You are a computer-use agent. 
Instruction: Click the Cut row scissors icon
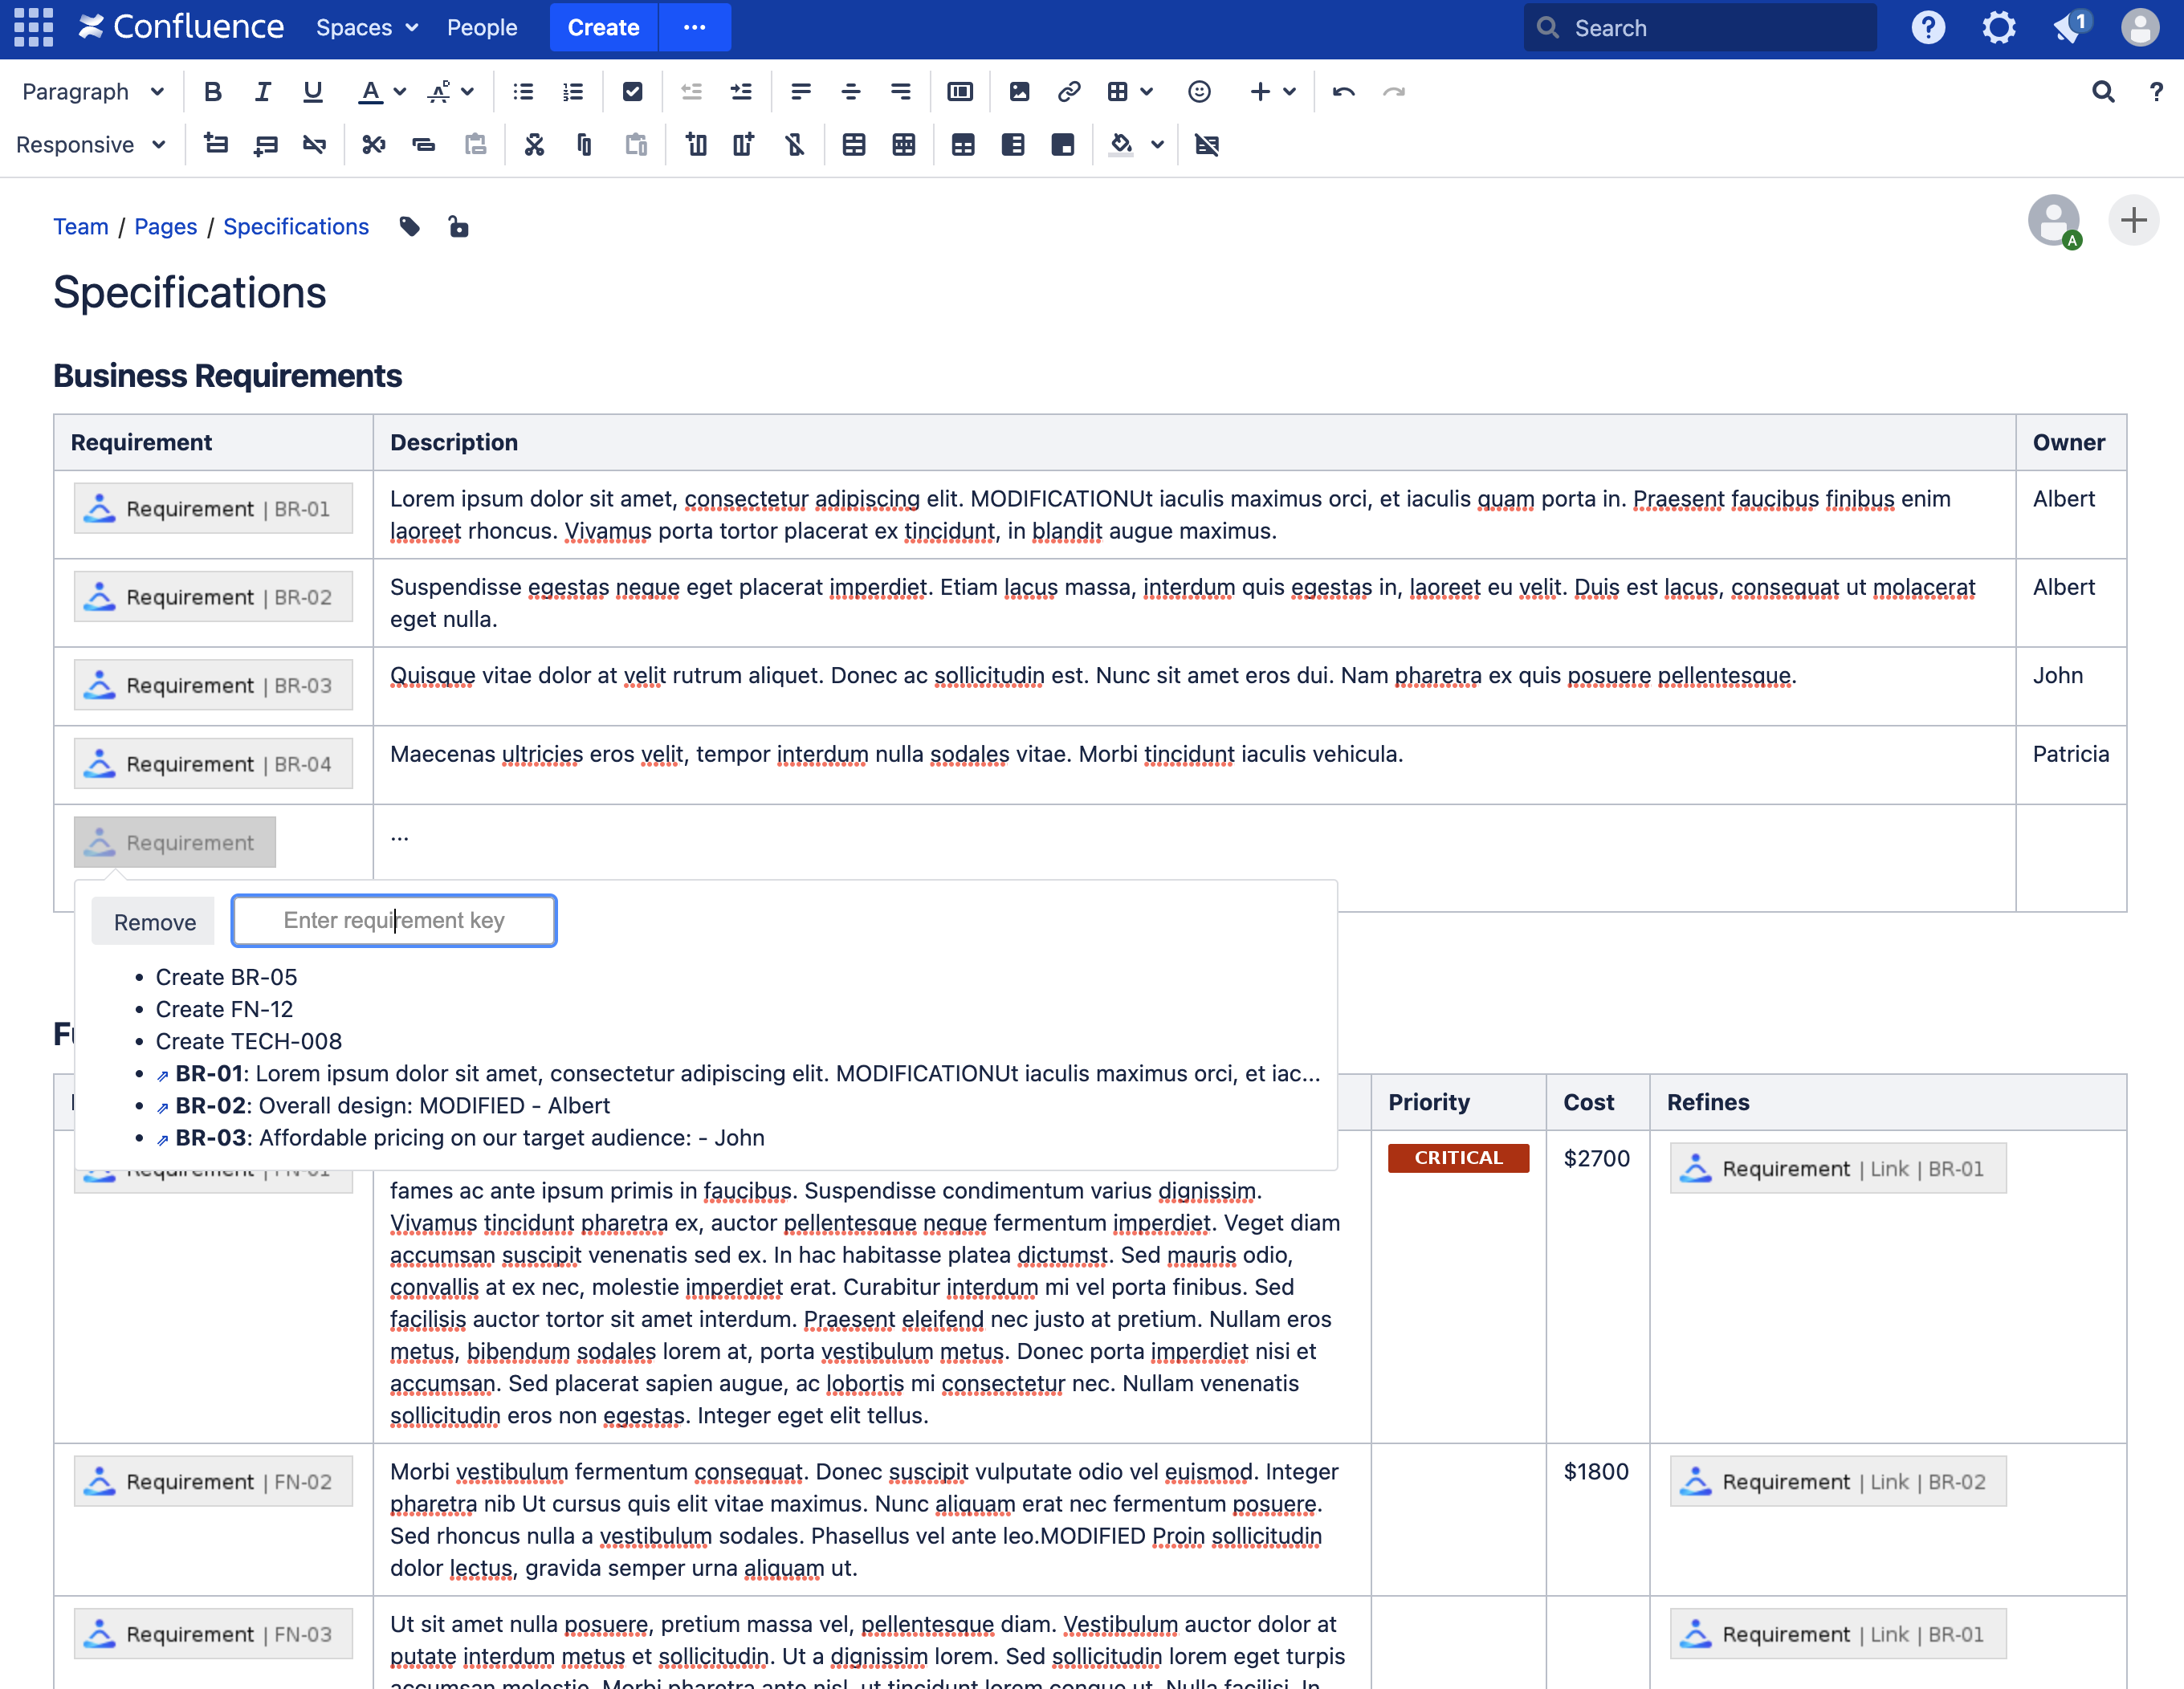[373, 145]
